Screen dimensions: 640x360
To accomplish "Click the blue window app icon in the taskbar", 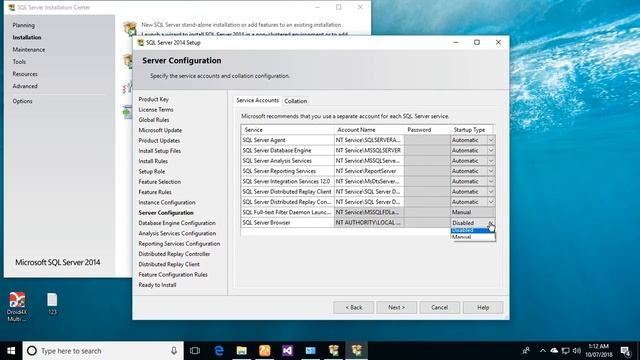I will point(311,351).
